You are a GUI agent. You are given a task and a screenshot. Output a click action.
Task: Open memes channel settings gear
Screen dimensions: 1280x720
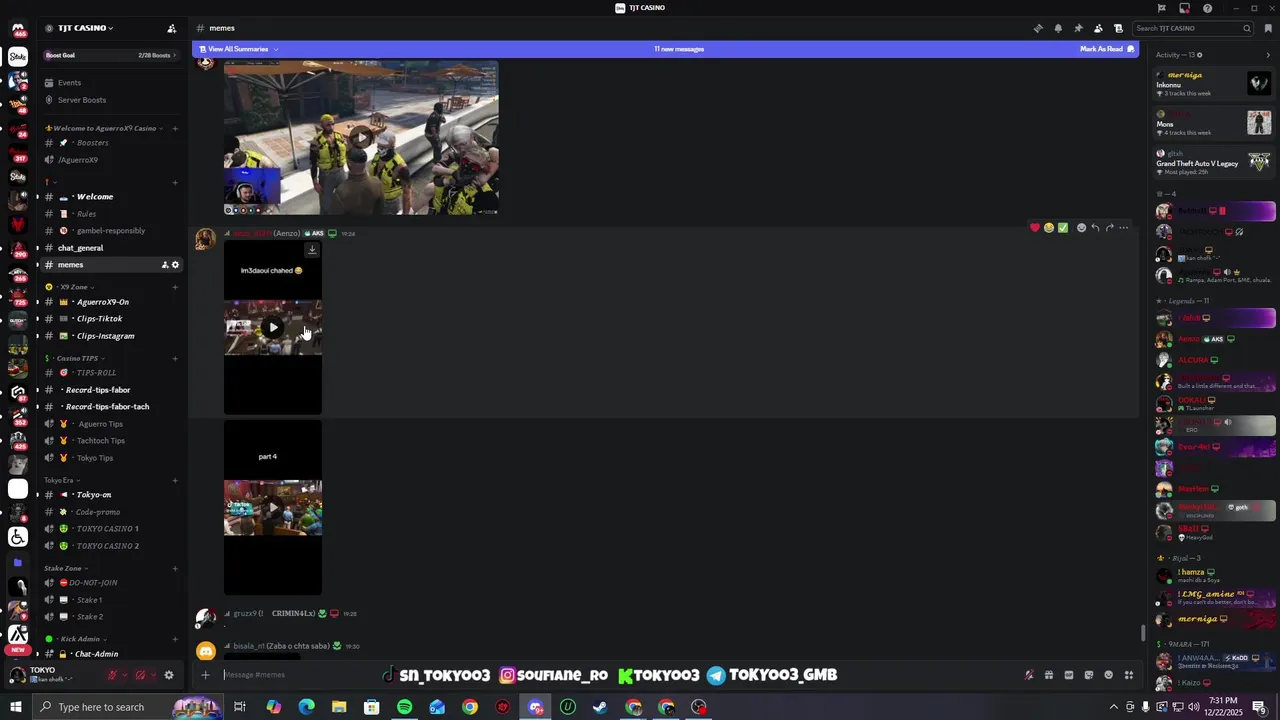click(175, 265)
